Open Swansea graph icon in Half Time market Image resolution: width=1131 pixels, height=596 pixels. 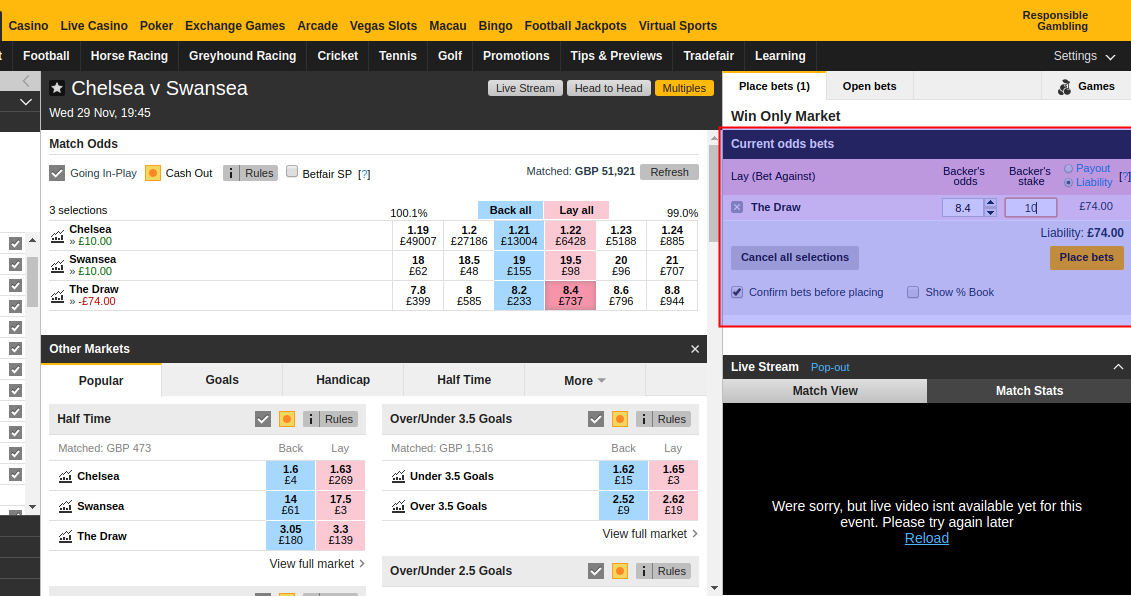[x=66, y=507]
